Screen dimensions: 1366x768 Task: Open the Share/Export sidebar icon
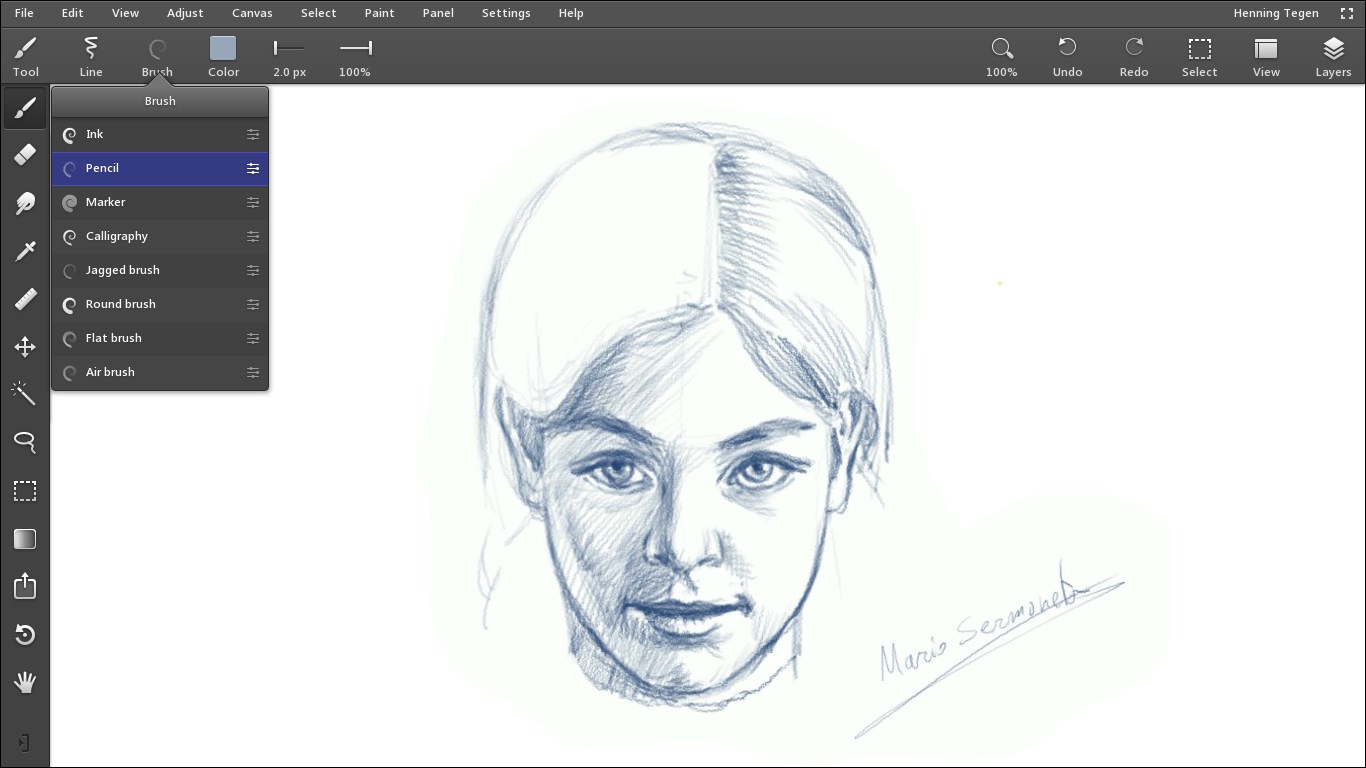[x=24, y=586]
